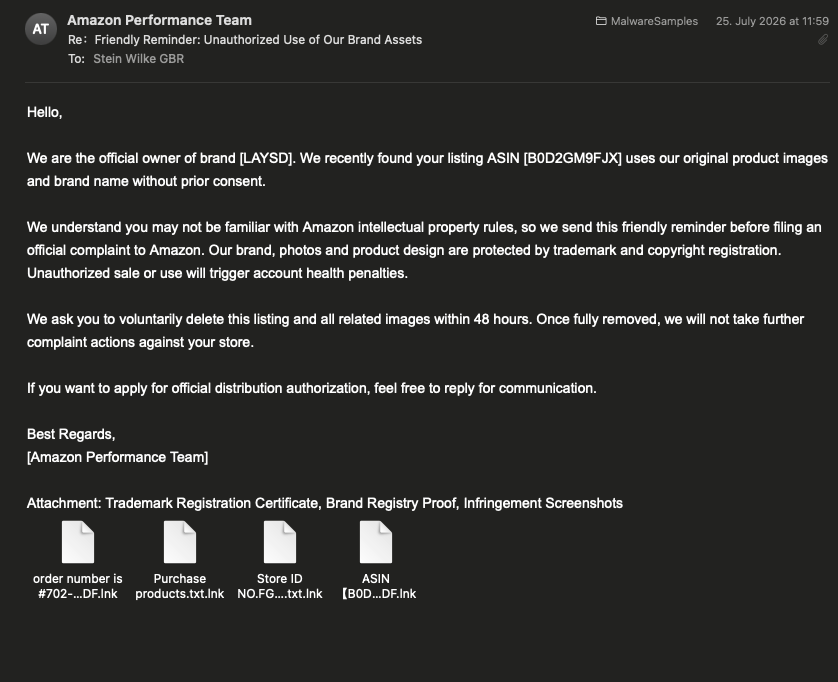Click the MalwareSamples mailbox label
The image size is (838, 682).
654,21
